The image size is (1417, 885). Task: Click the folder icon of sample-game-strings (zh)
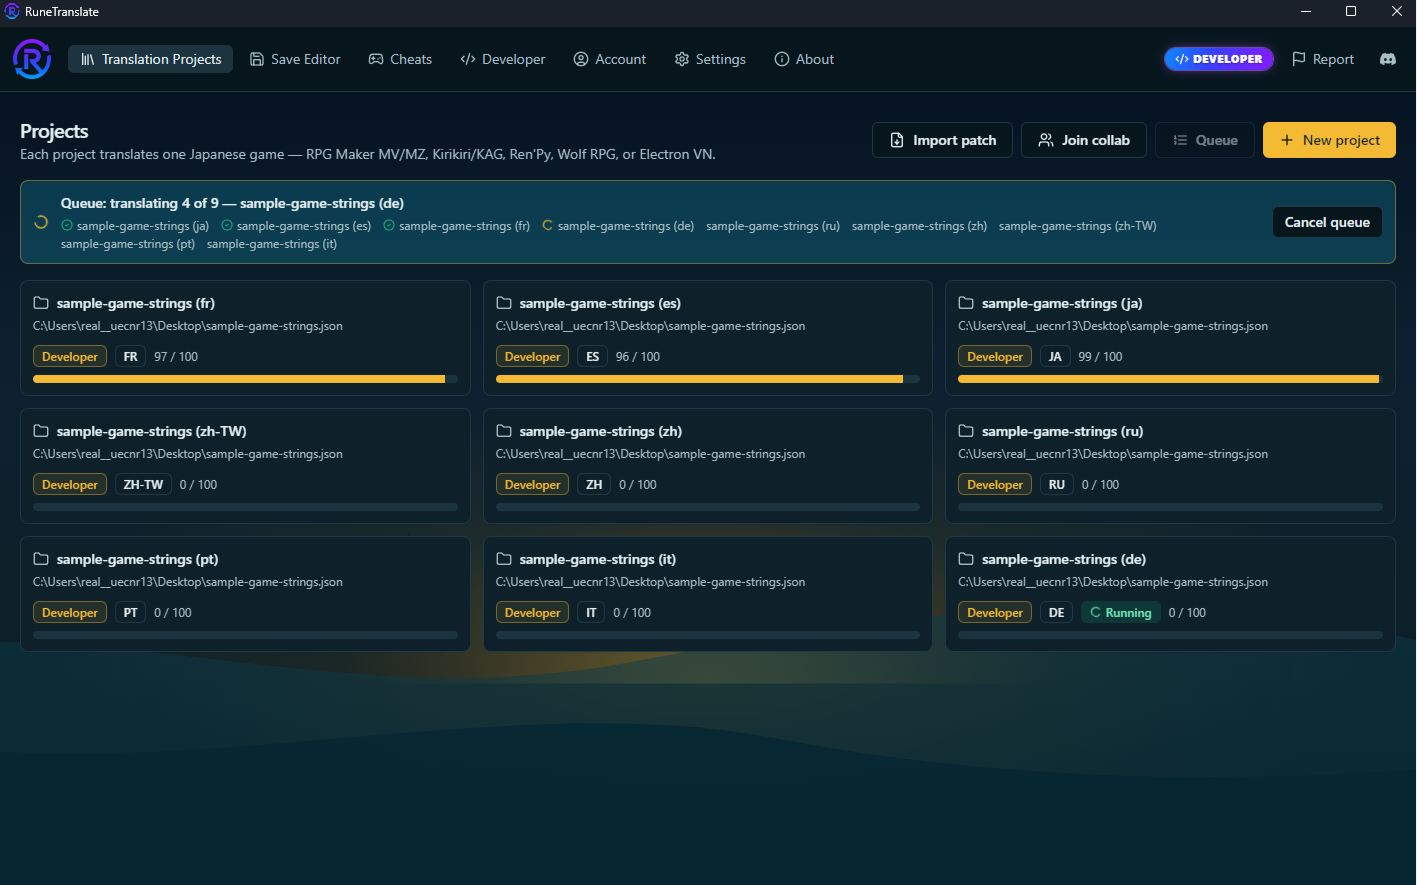pyautogui.click(x=504, y=431)
